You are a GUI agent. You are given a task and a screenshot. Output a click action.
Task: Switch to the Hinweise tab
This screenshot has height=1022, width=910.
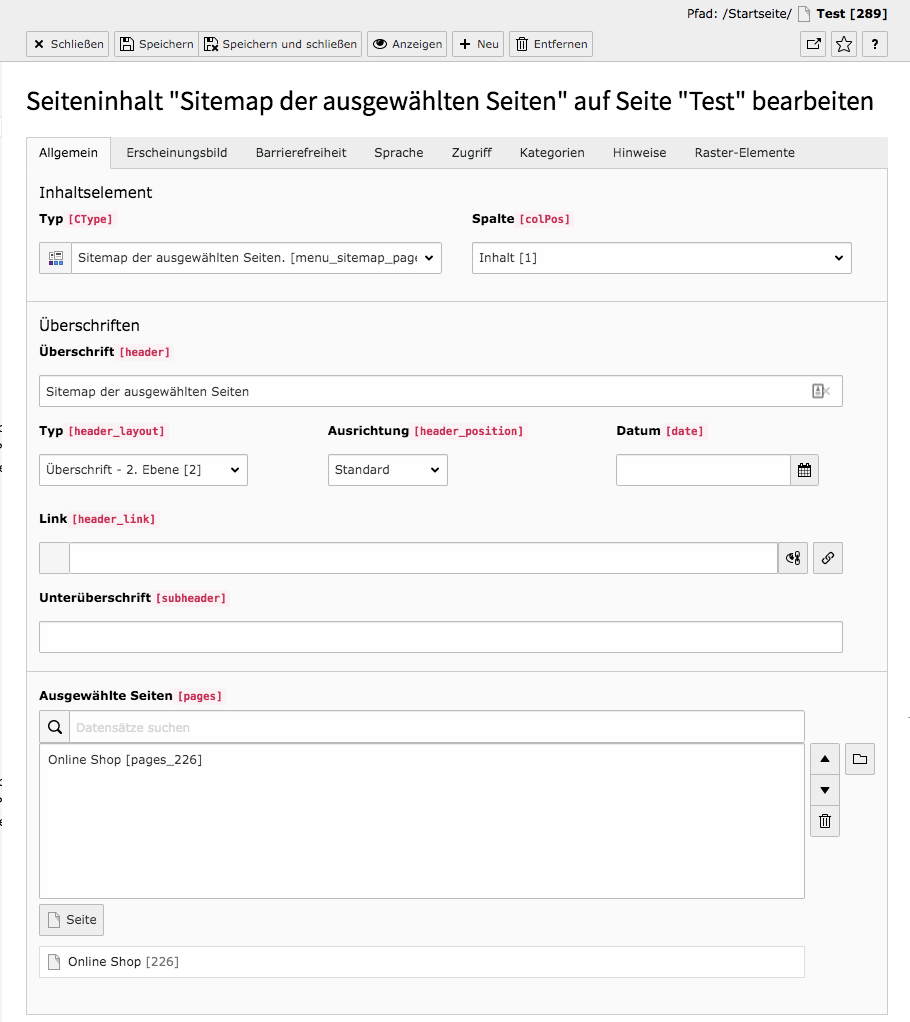tap(639, 153)
